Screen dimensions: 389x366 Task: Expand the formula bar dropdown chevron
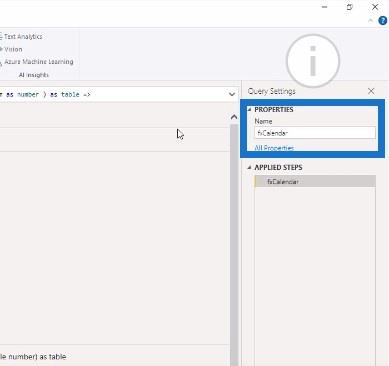(232, 94)
